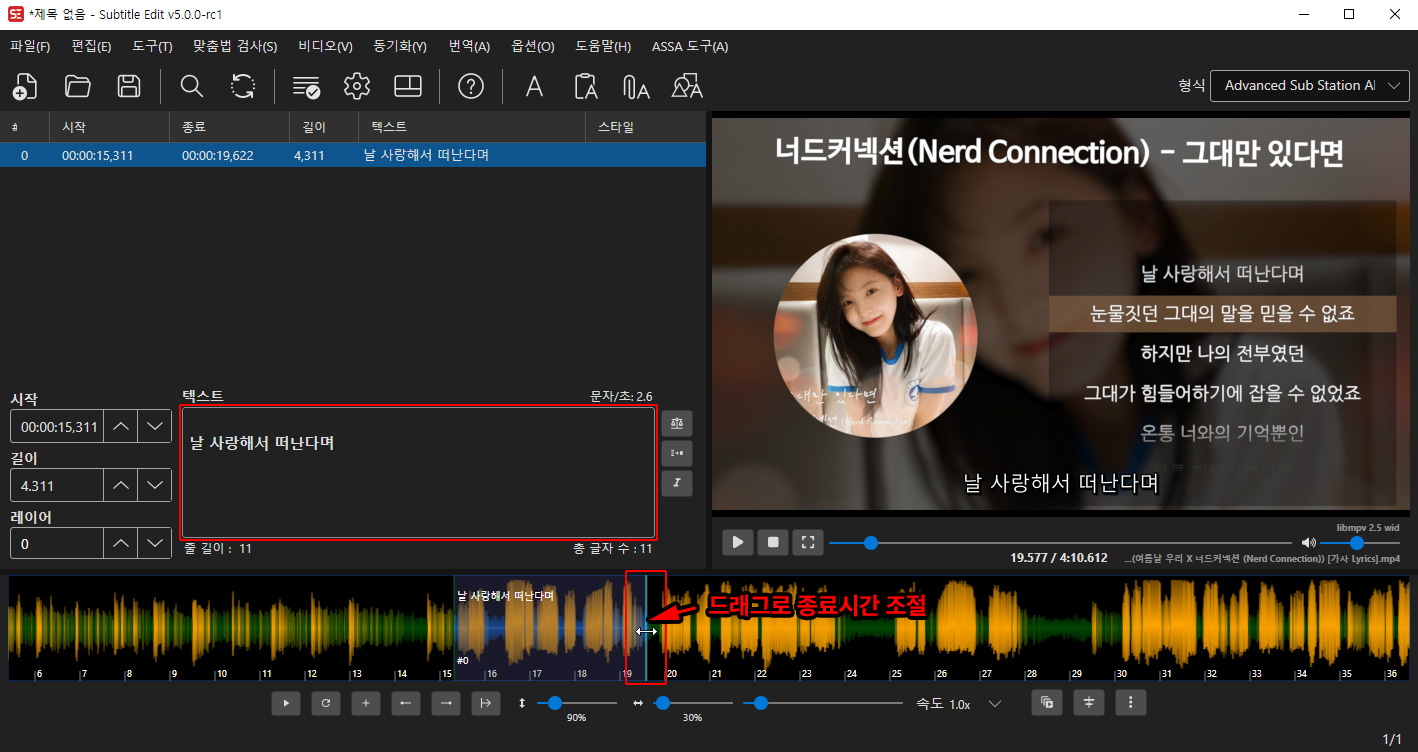This screenshot has width=1418, height=752.
Task: Click the Replace circular arrows icon
Action: click(243, 86)
